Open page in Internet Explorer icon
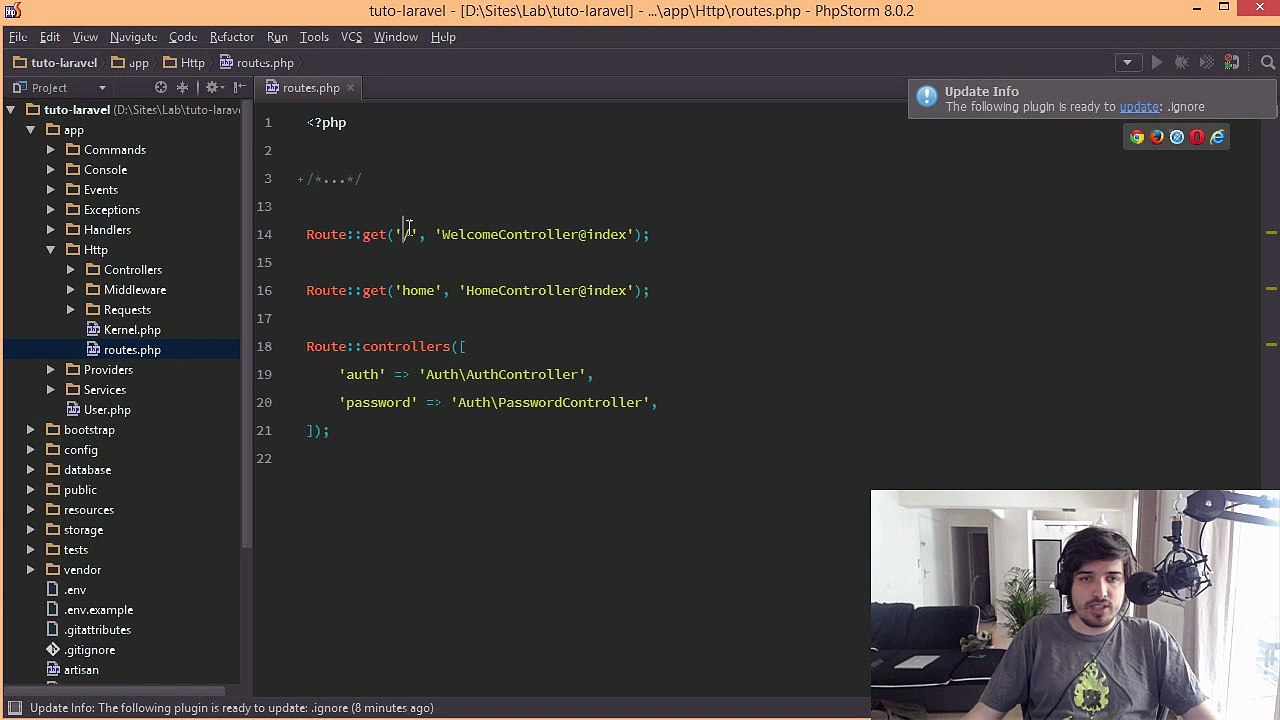The height and width of the screenshot is (720, 1280). click(x=1217, y=137)
